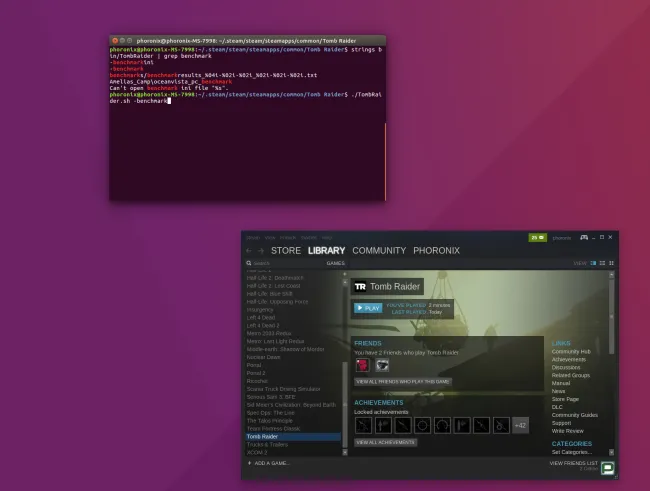The height and width of the screenshot is (491, 650).
Task: Click the terminal's orange scrollbar
Action: pyautogui.click(x=385, y=161)
